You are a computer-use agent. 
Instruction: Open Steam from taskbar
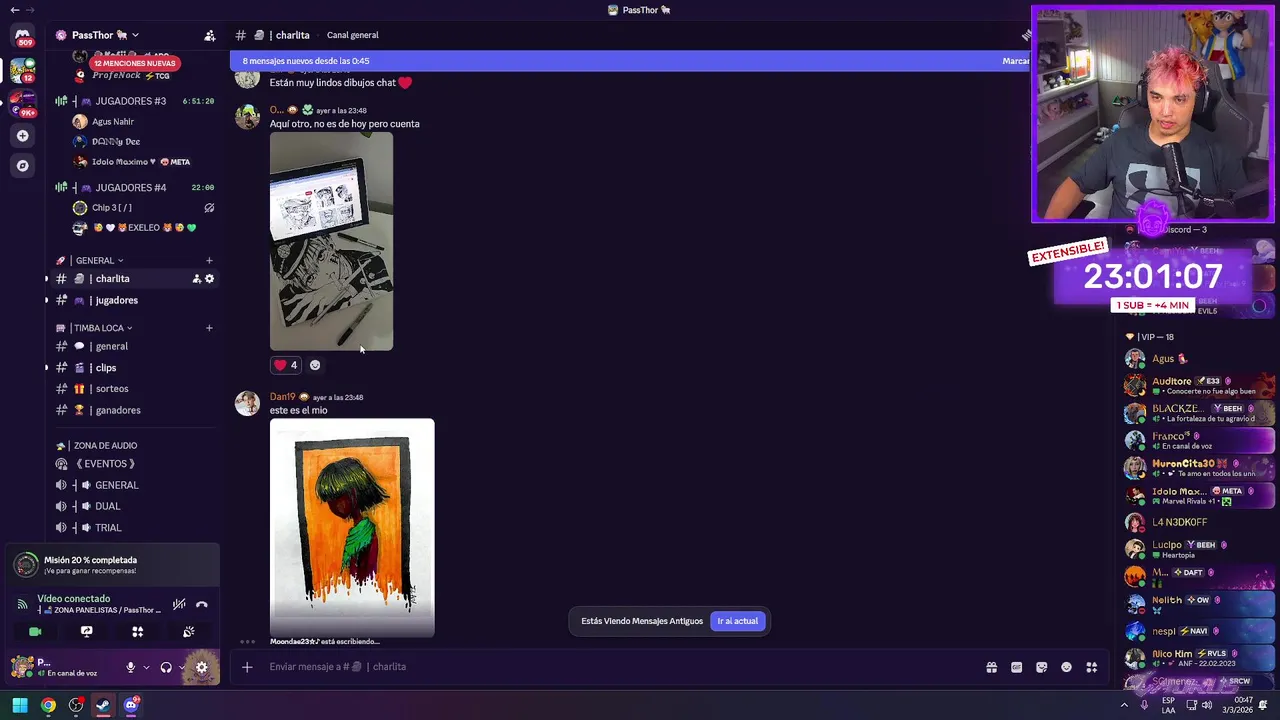tap(103, 705)
